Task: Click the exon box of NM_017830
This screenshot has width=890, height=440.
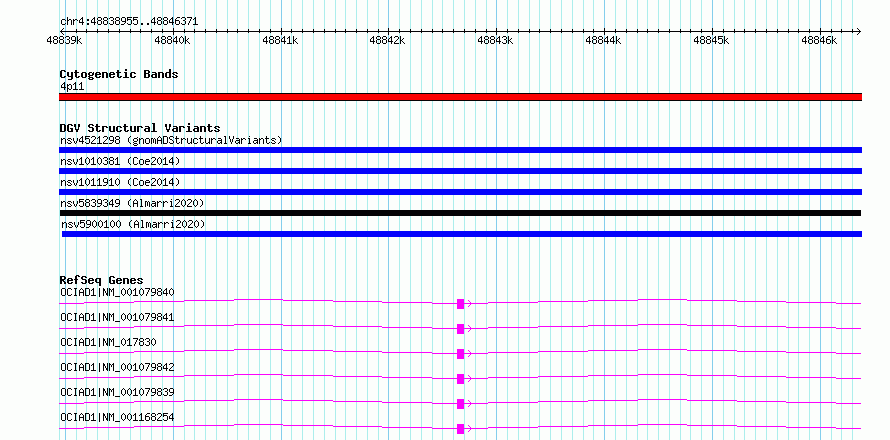Action: pyautogui.click(x=460, y=354)
